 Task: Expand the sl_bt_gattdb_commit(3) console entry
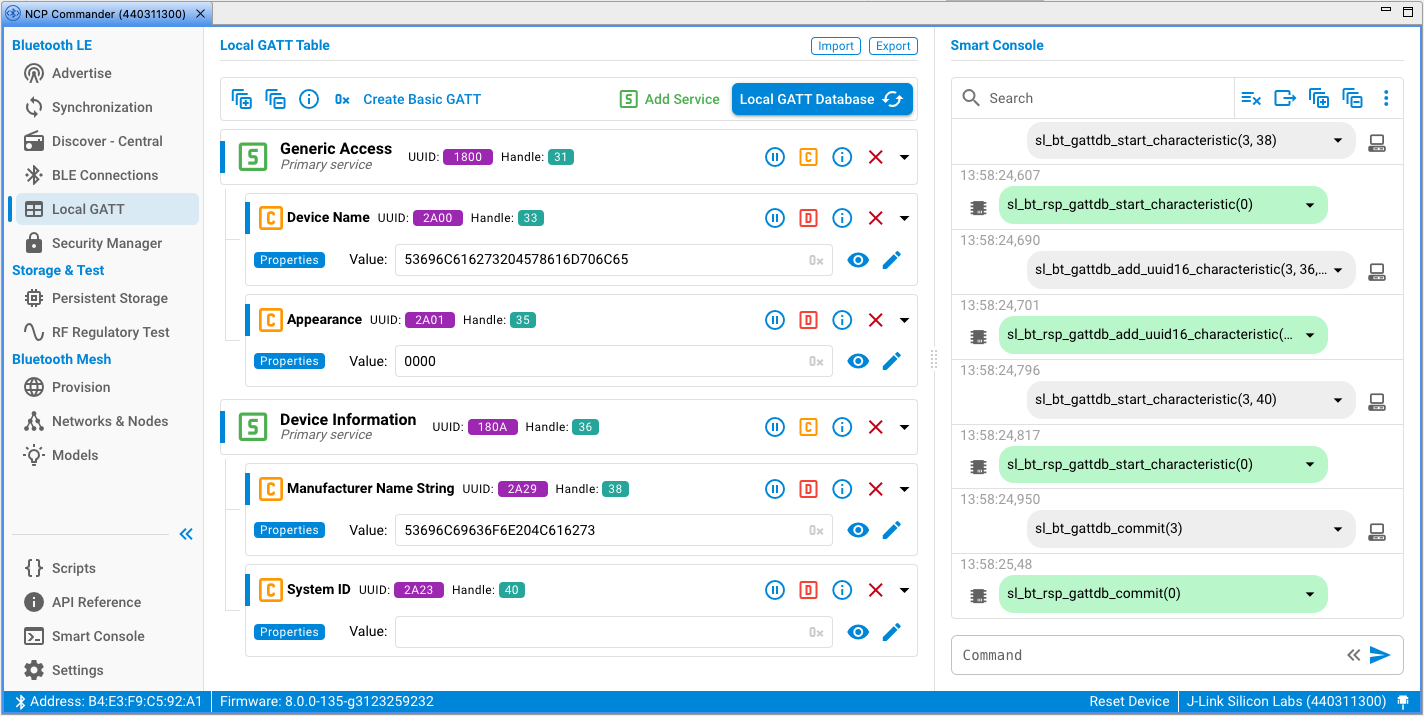click(x=1338, y=529)
